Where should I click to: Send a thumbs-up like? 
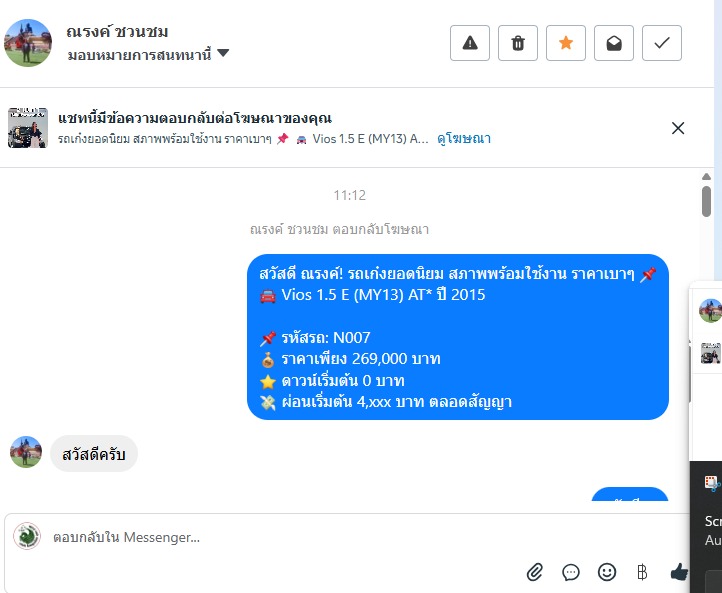[x=679, y=572]
